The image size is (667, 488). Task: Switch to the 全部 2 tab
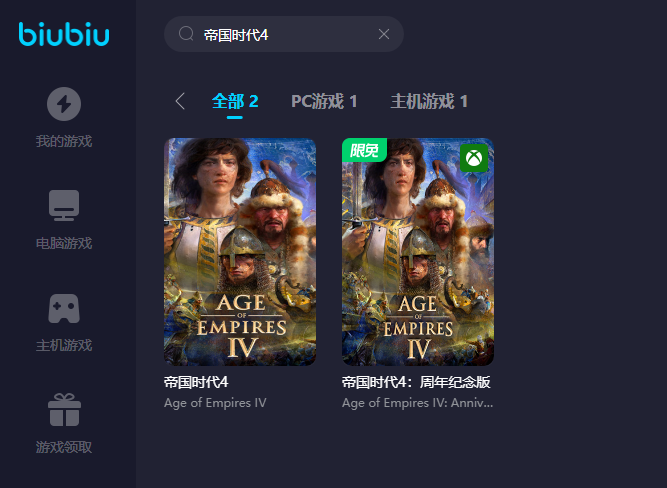click(235, 101)
